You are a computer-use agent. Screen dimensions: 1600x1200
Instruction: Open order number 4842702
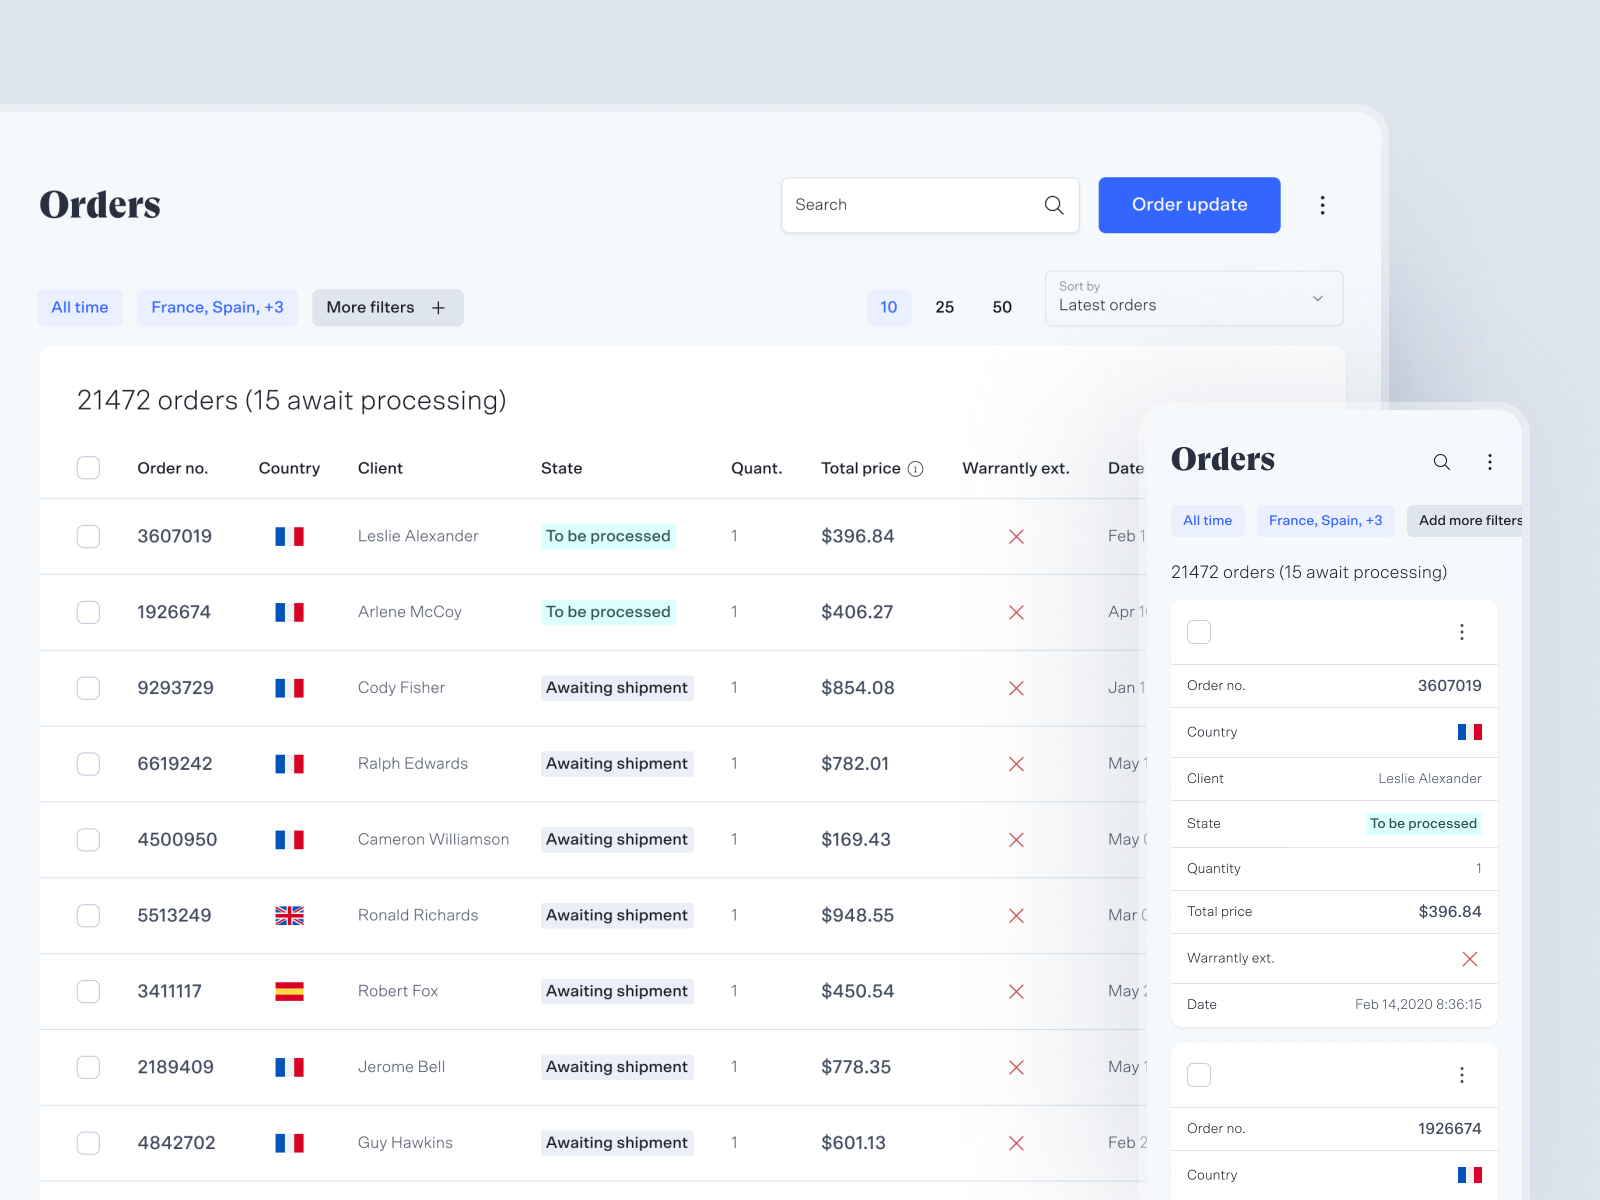coord(177,1144)
